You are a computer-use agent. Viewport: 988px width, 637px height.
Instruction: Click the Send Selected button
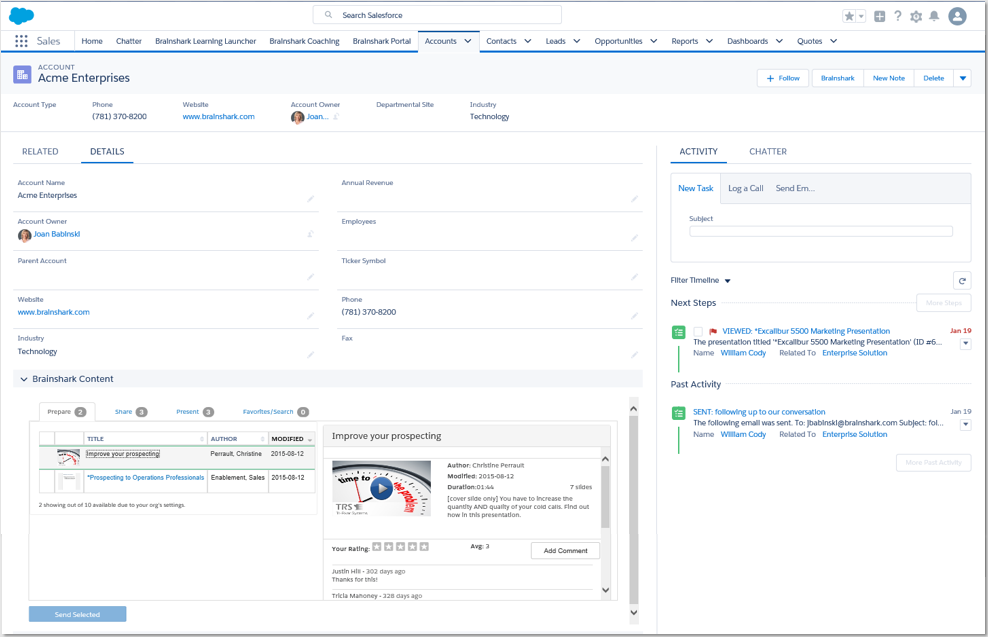78,614
